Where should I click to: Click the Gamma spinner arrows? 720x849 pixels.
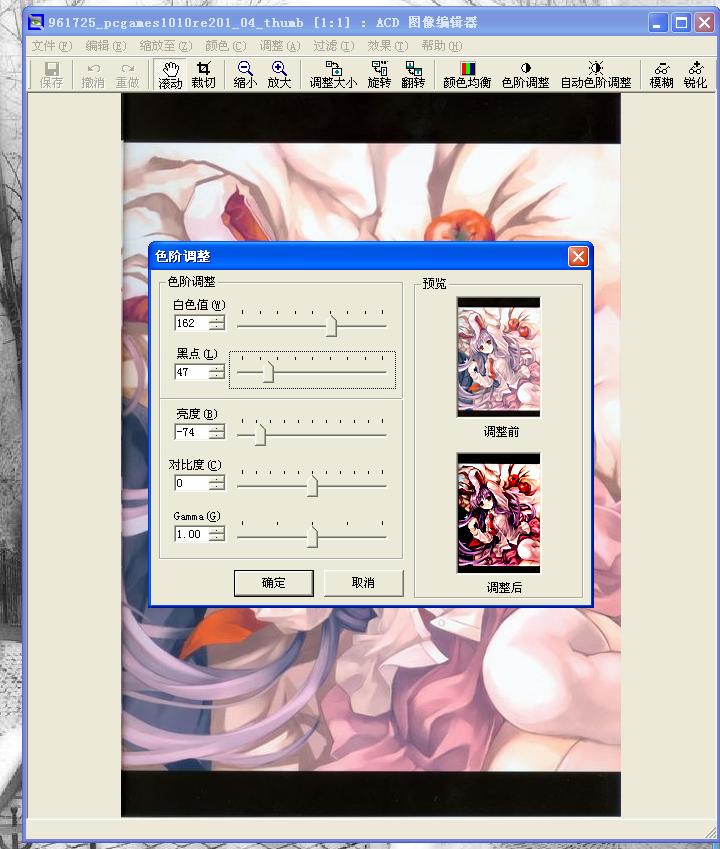pos(217,534)
